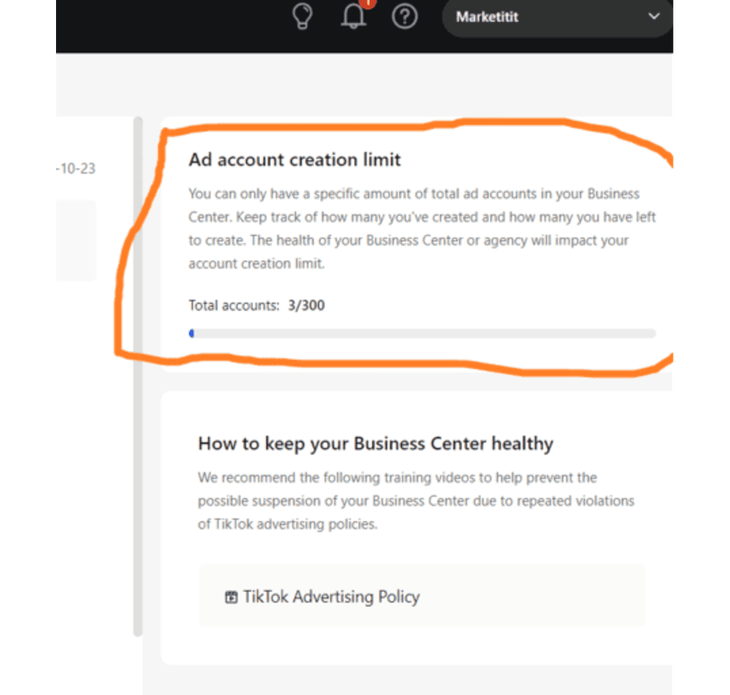Click the 'Total accounts:' label
Screen dimensions: 730x695
click(234, 305)
